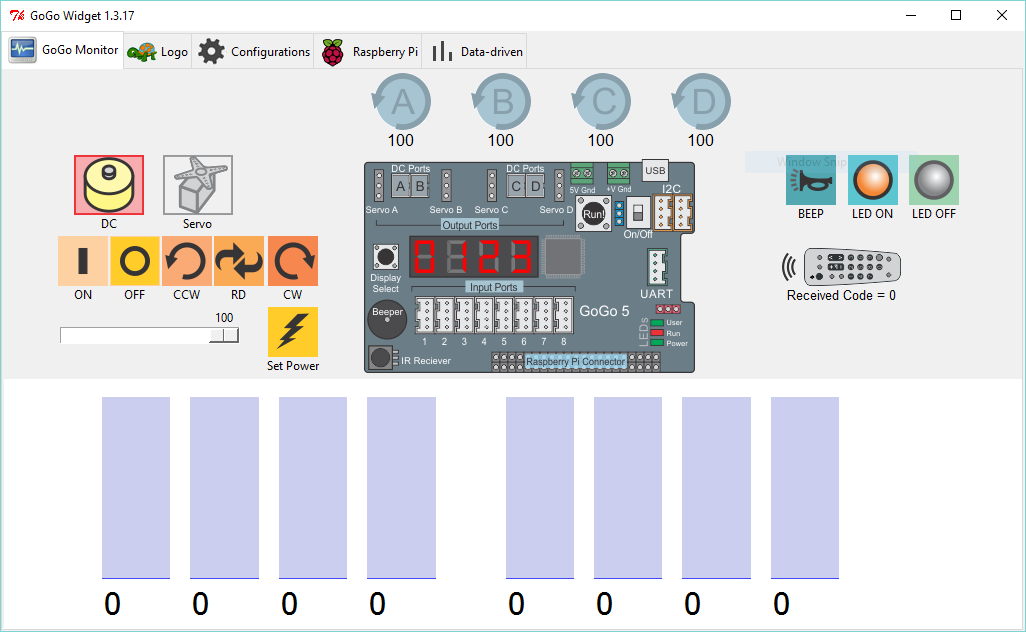Click the Beeper on the board
Image resolution: width=1026 pixels, height=632 pixels.
[x=387, y=319]
